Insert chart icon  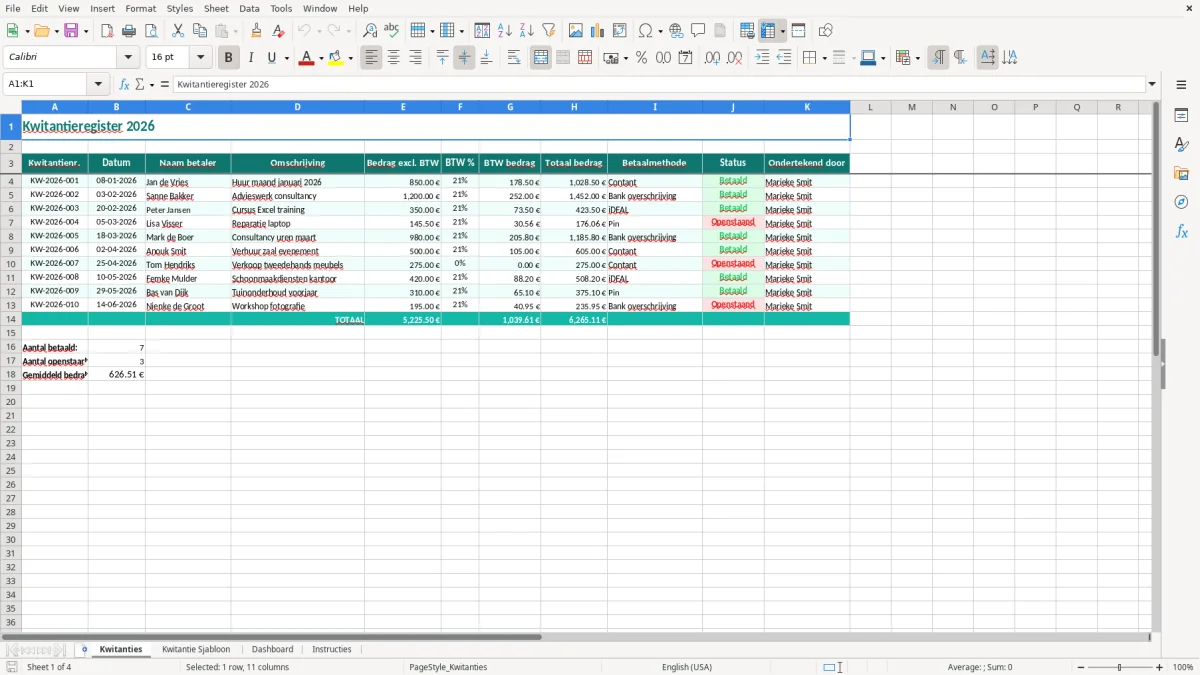pos(598,31)
